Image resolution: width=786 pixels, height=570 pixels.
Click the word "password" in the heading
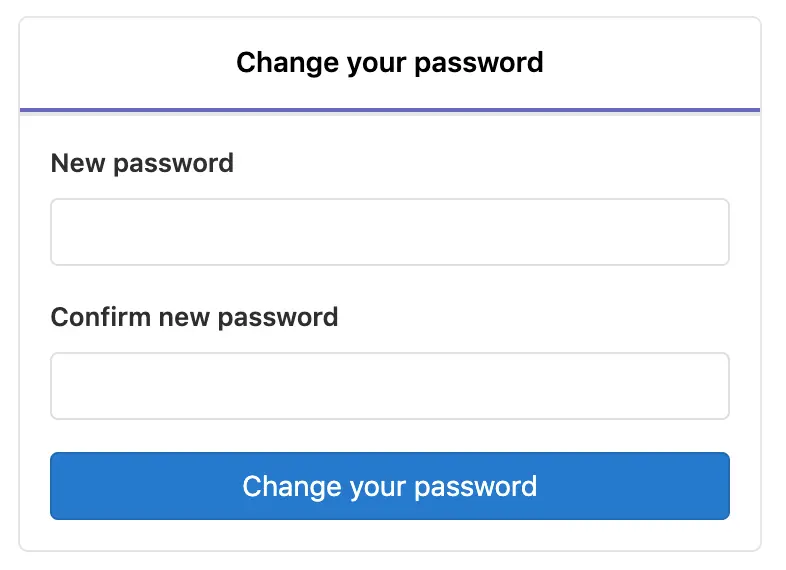(479, 64)
